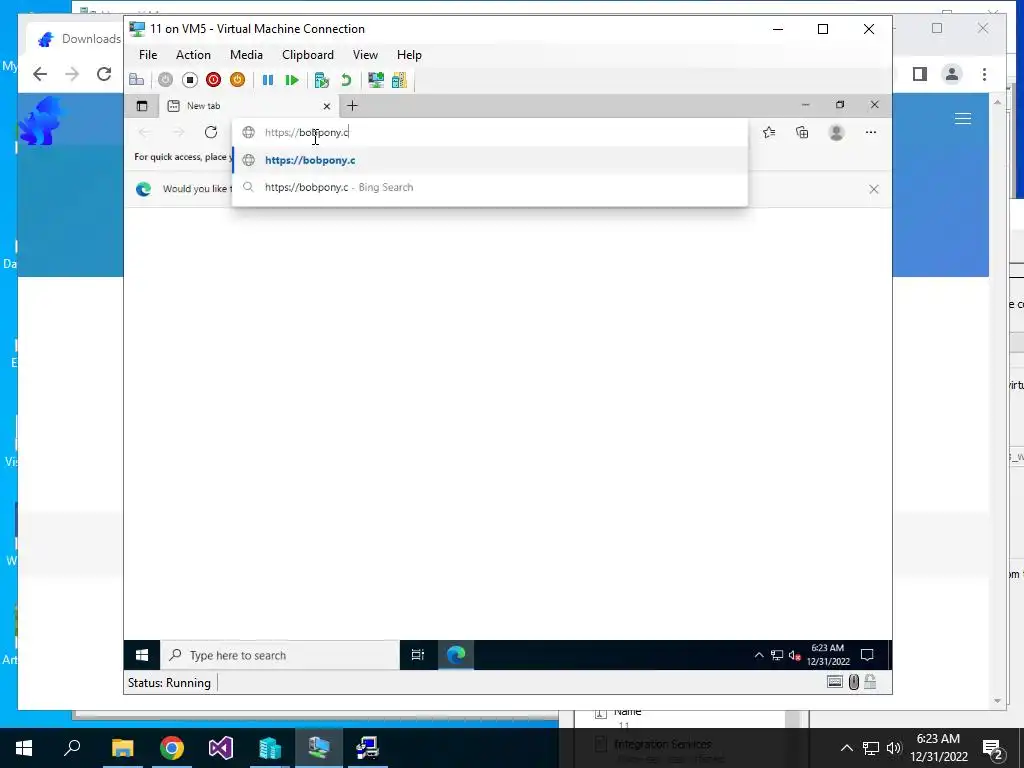Open VM clock showing 6:23 AM
The width and height of the screenshot is (1024, 768).
[828, 655]
